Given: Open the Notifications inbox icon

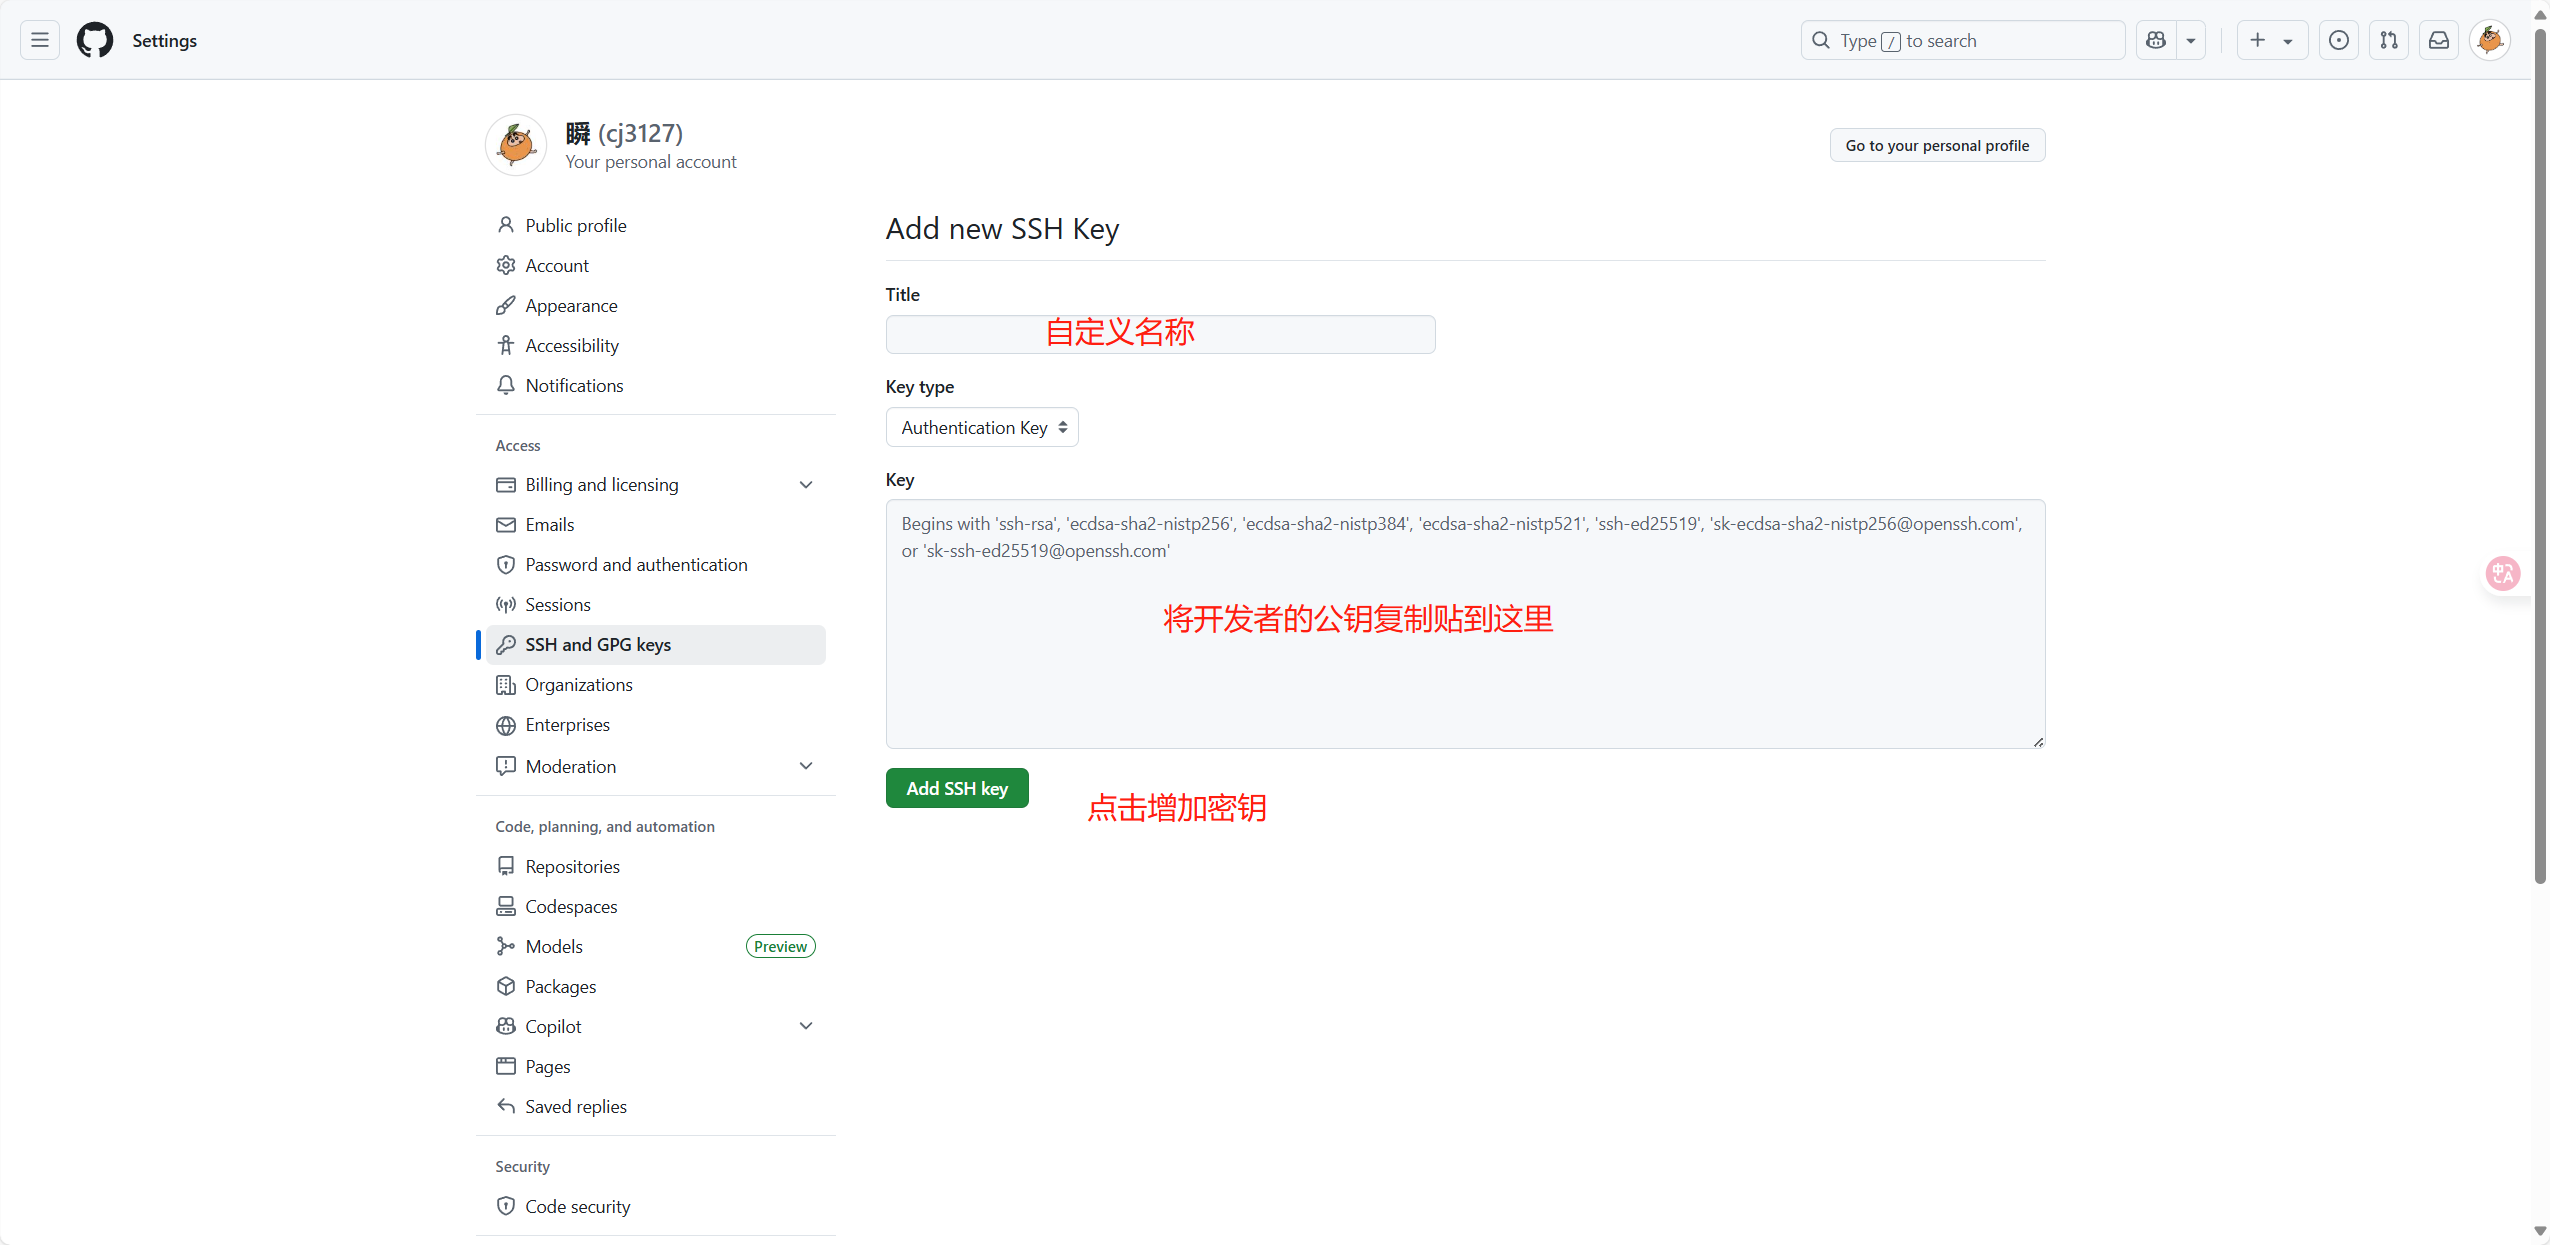Looking at the screenshot, I should pyautogui.click(x=2439, y=40).
